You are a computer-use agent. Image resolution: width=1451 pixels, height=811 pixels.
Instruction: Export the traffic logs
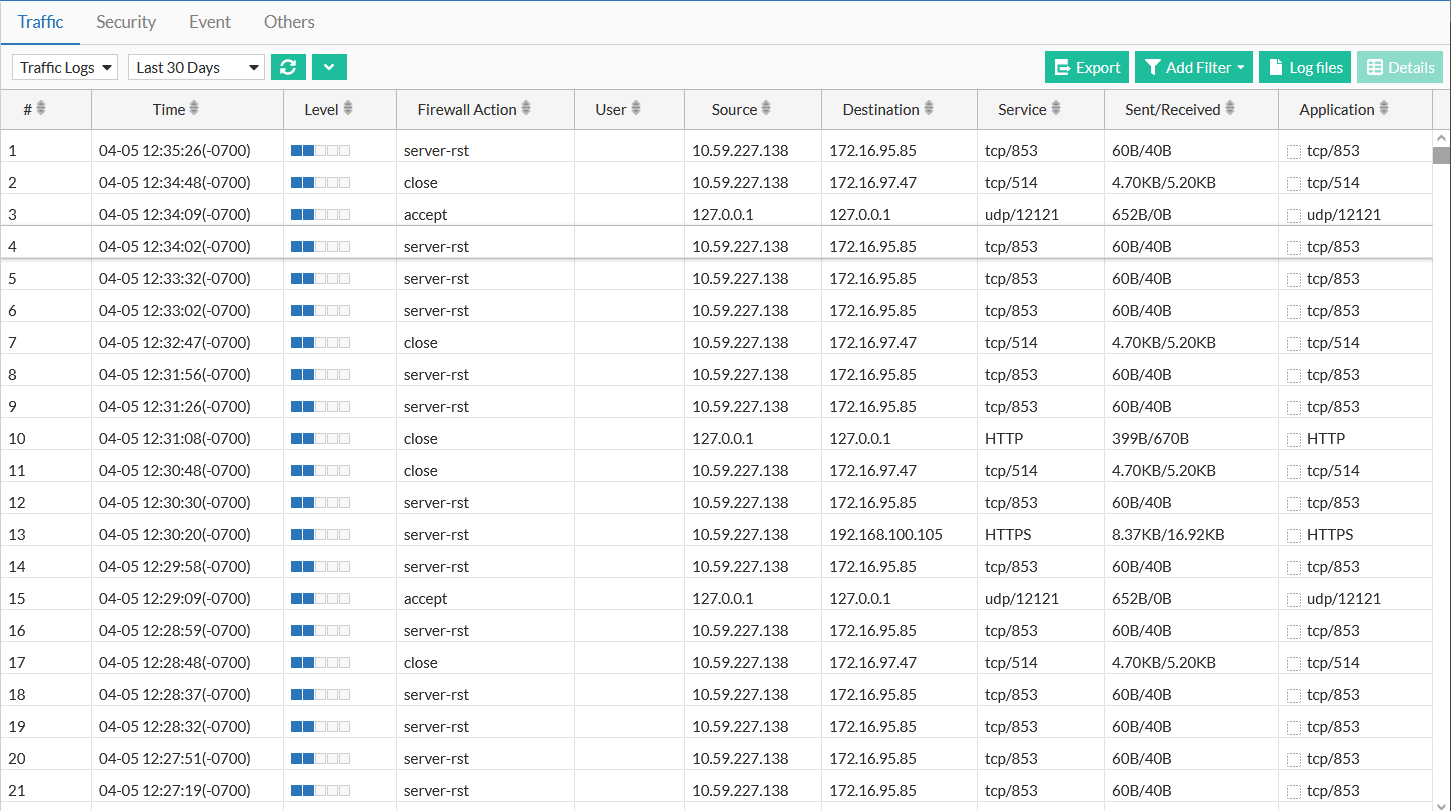1086,67
